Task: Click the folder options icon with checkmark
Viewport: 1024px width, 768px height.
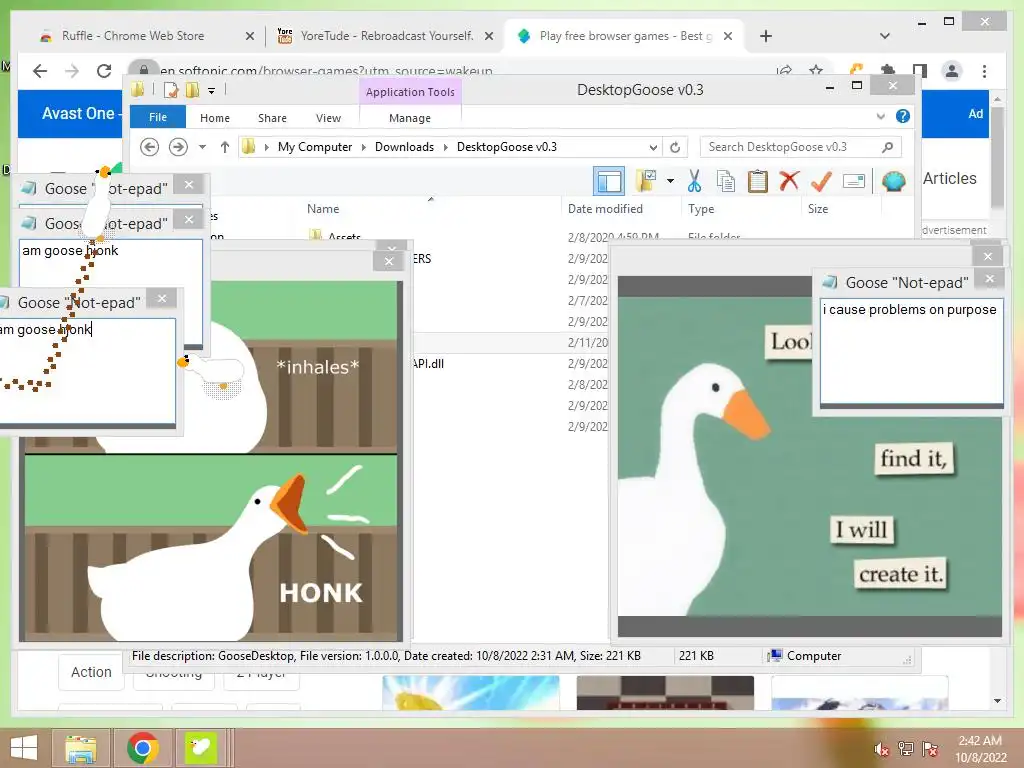Action: click(x=646, y=181)
